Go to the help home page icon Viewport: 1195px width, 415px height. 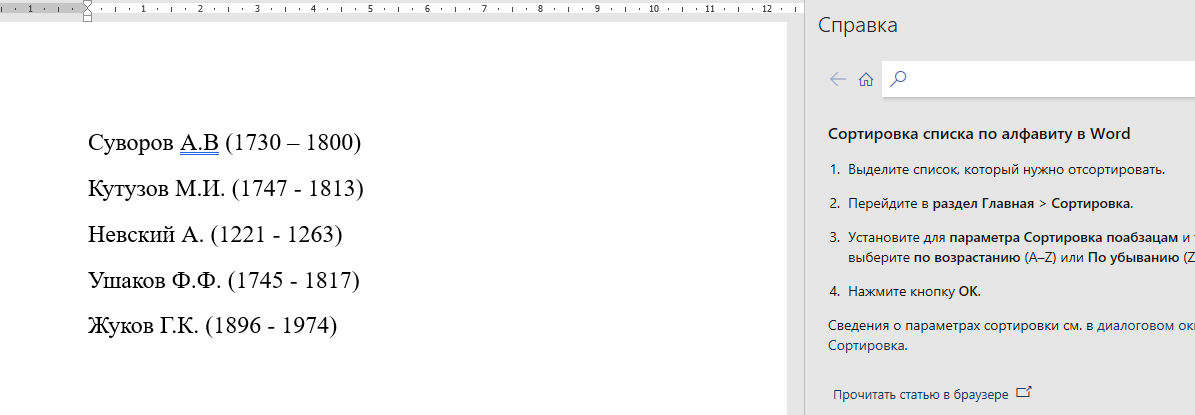click(866, 79)
